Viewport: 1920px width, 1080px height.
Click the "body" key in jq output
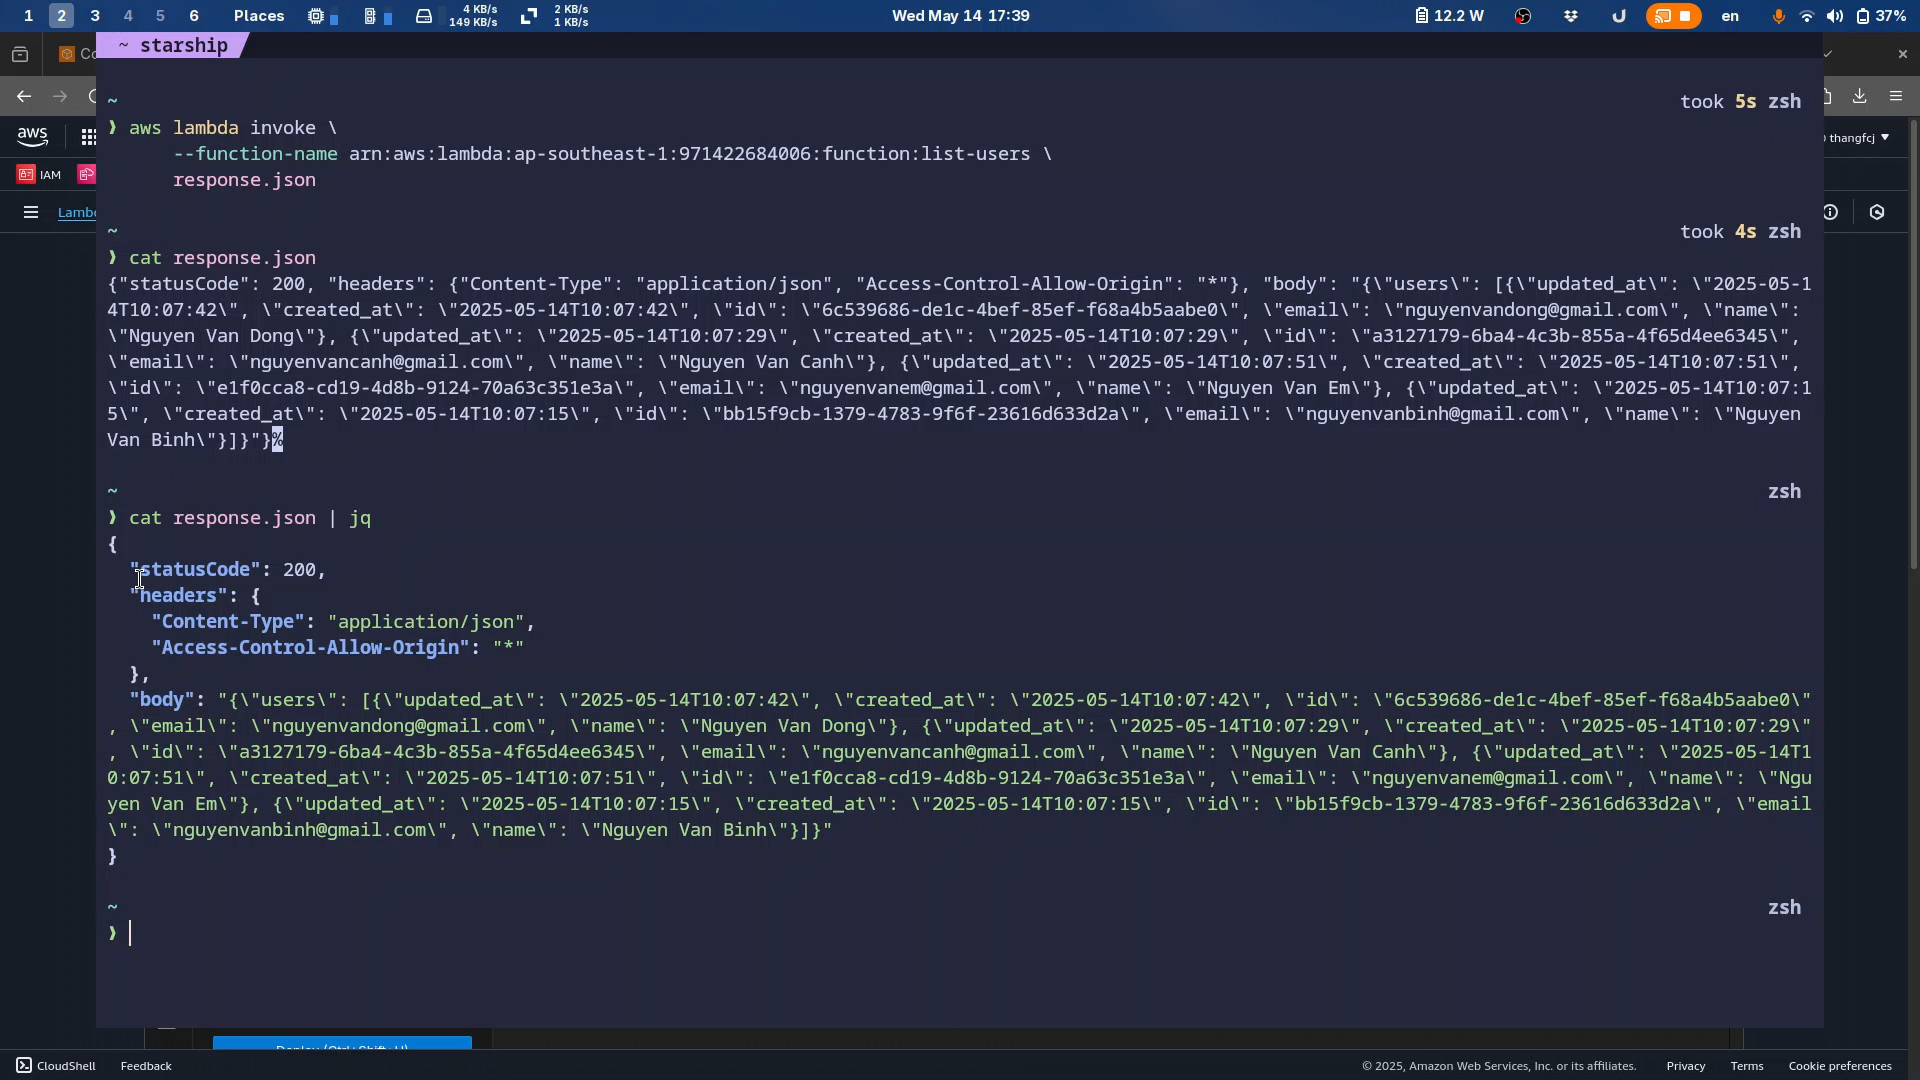click(x=161, y=700)
